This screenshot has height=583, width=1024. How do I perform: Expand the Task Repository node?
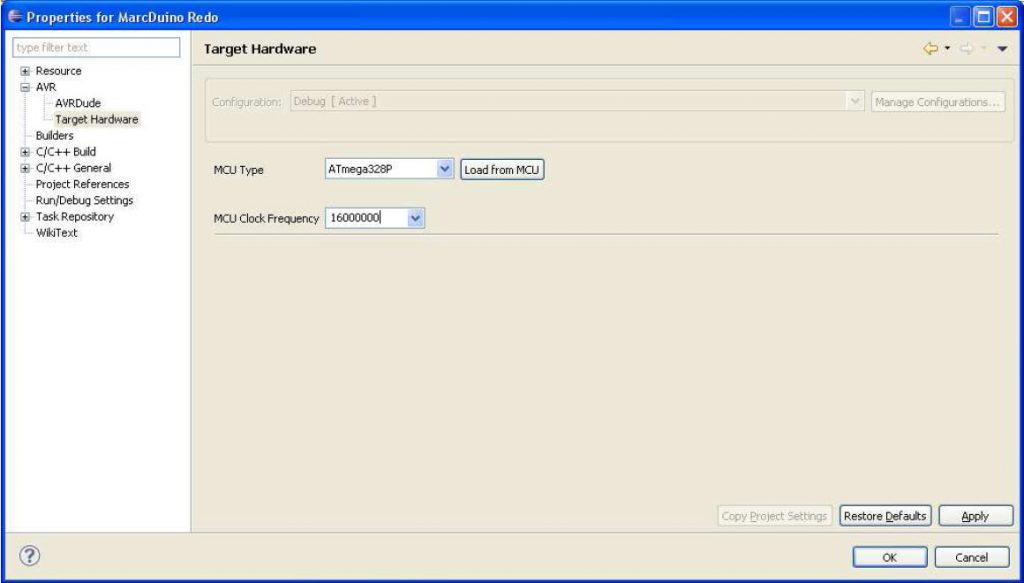25,217
